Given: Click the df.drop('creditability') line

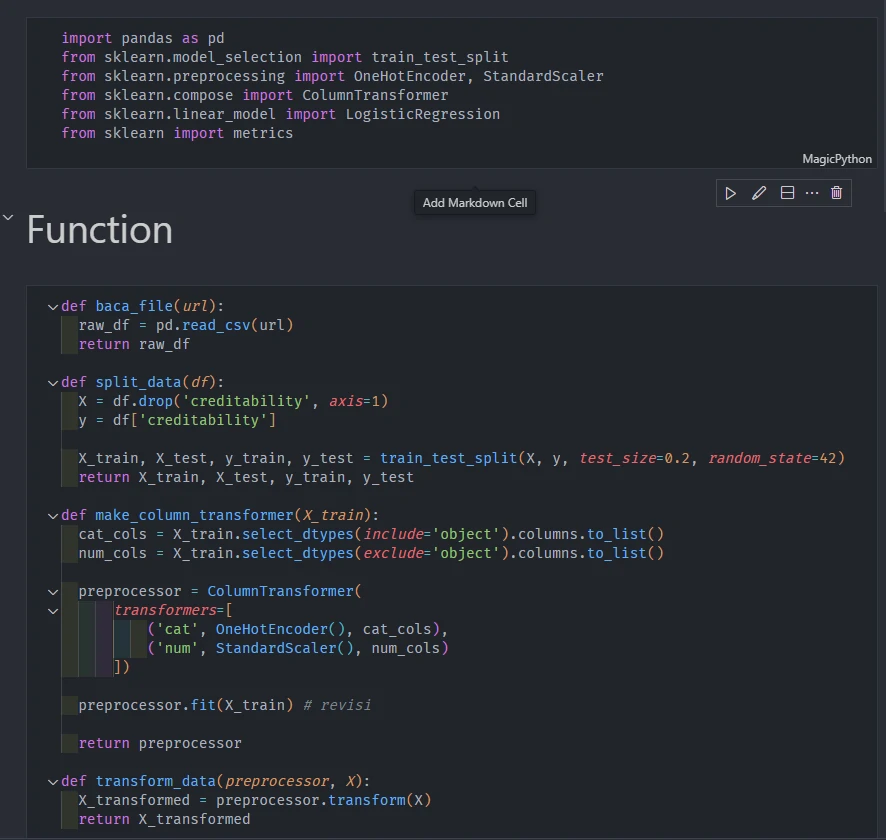Looking at the screenshot, I should pyautogui.click(x=233, y=402).
